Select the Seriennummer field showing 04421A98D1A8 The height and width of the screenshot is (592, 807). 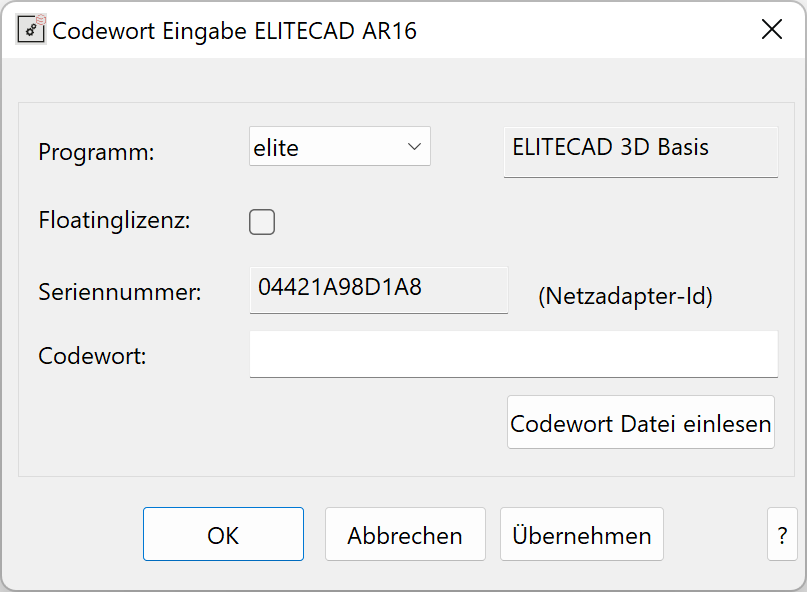[x=378, y=292]
